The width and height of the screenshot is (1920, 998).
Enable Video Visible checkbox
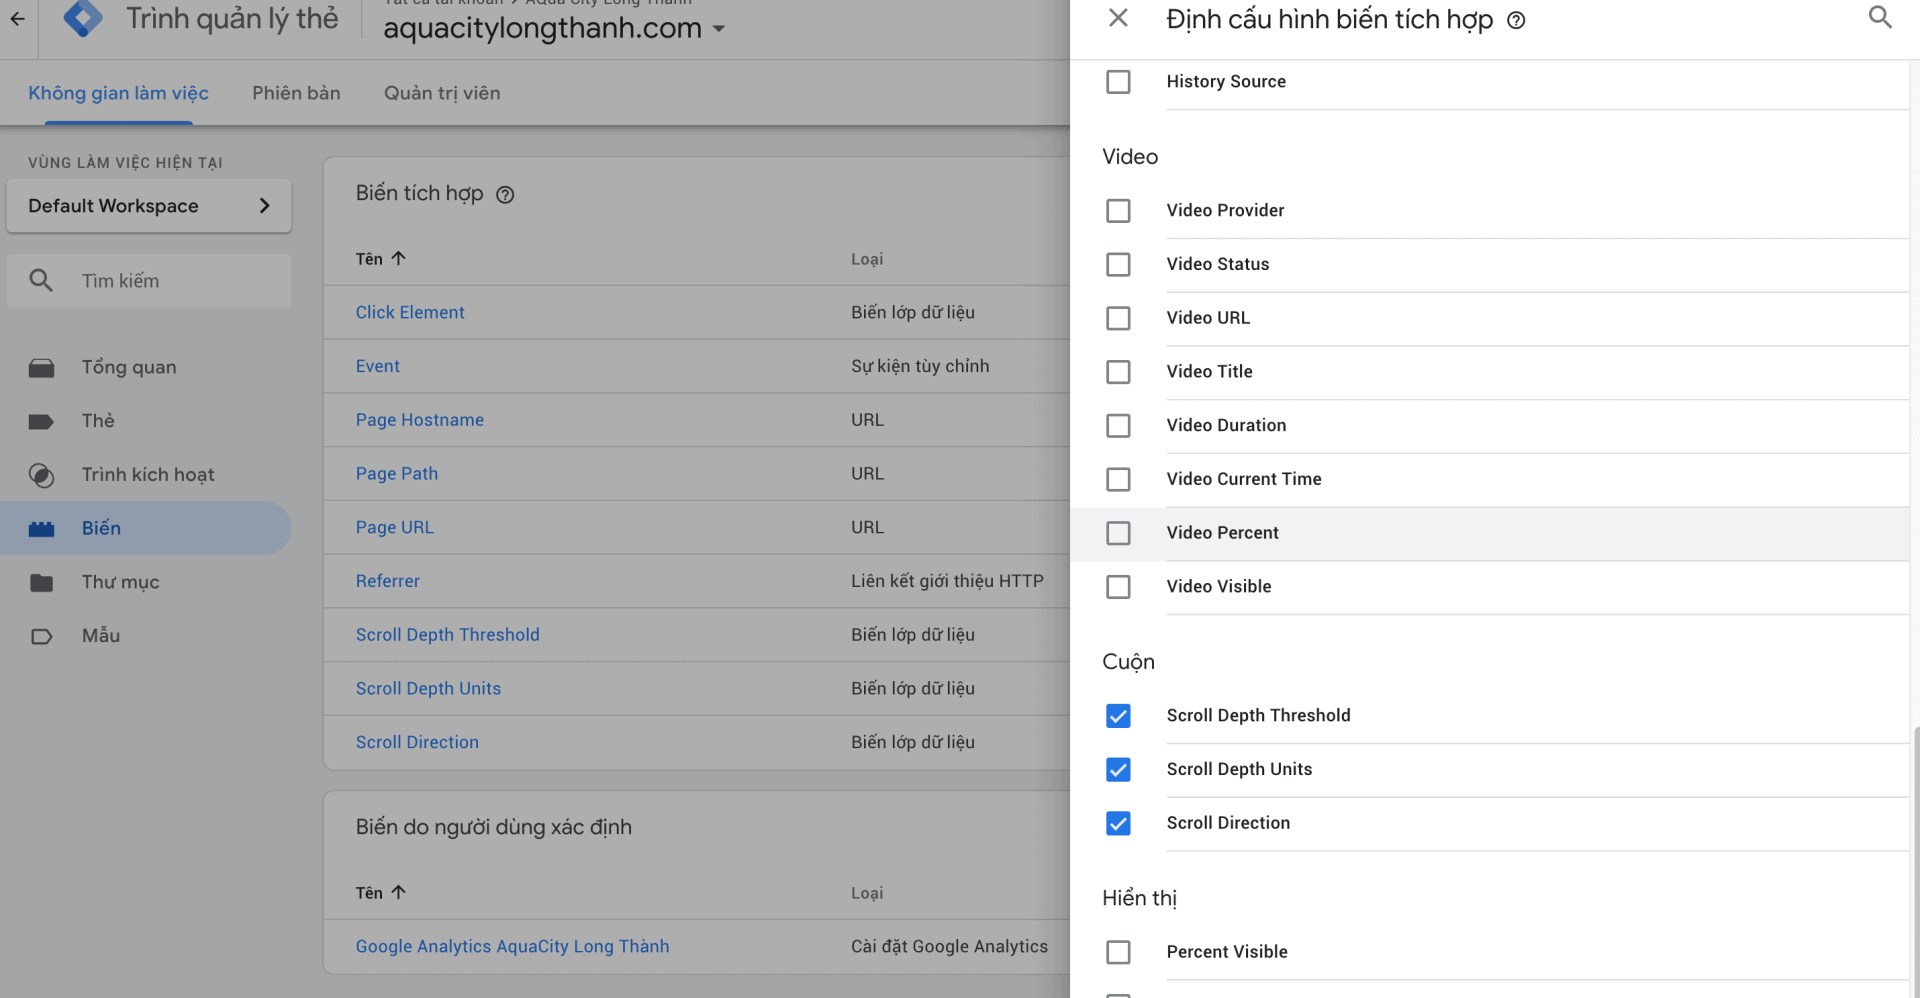point(1118,587)
